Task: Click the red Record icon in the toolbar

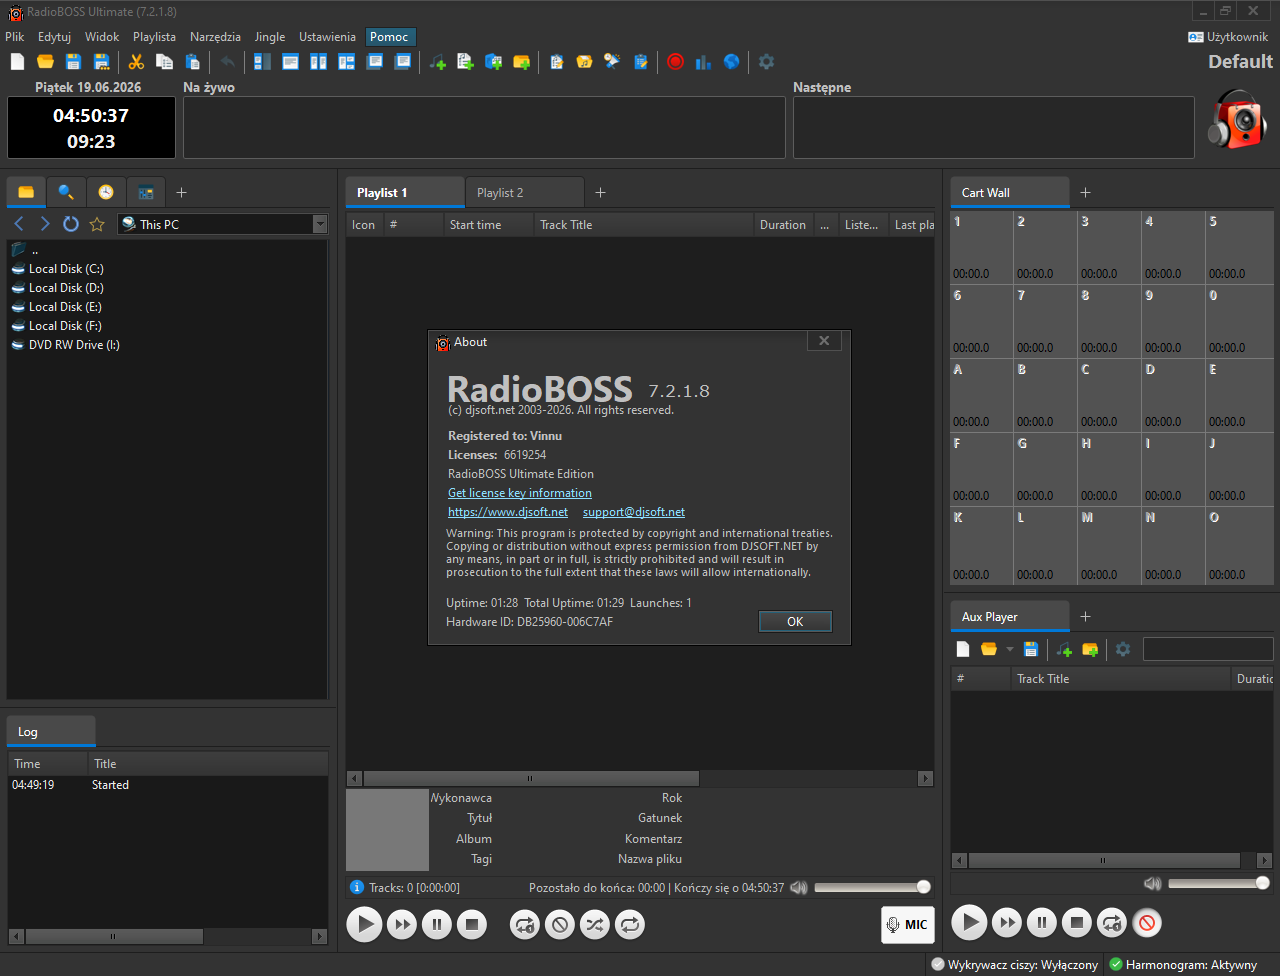Action: coord(675,62)
